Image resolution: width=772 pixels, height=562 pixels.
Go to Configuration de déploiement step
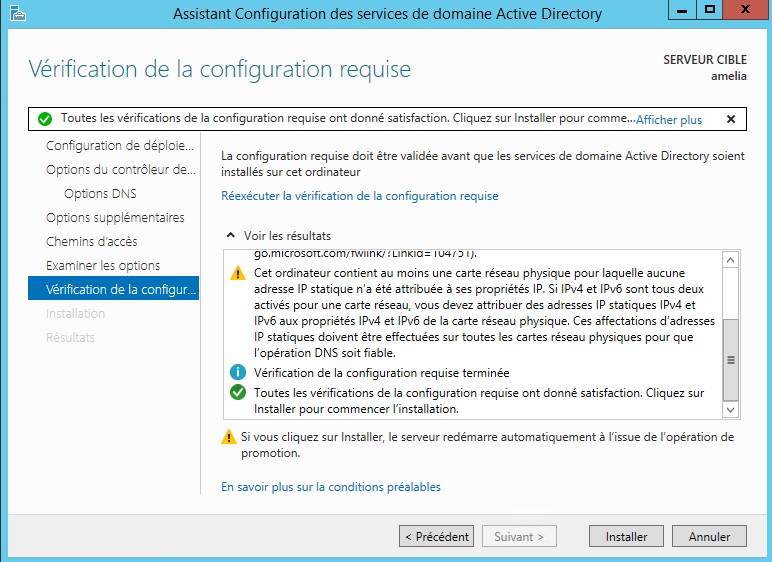[x=120, y=146]
